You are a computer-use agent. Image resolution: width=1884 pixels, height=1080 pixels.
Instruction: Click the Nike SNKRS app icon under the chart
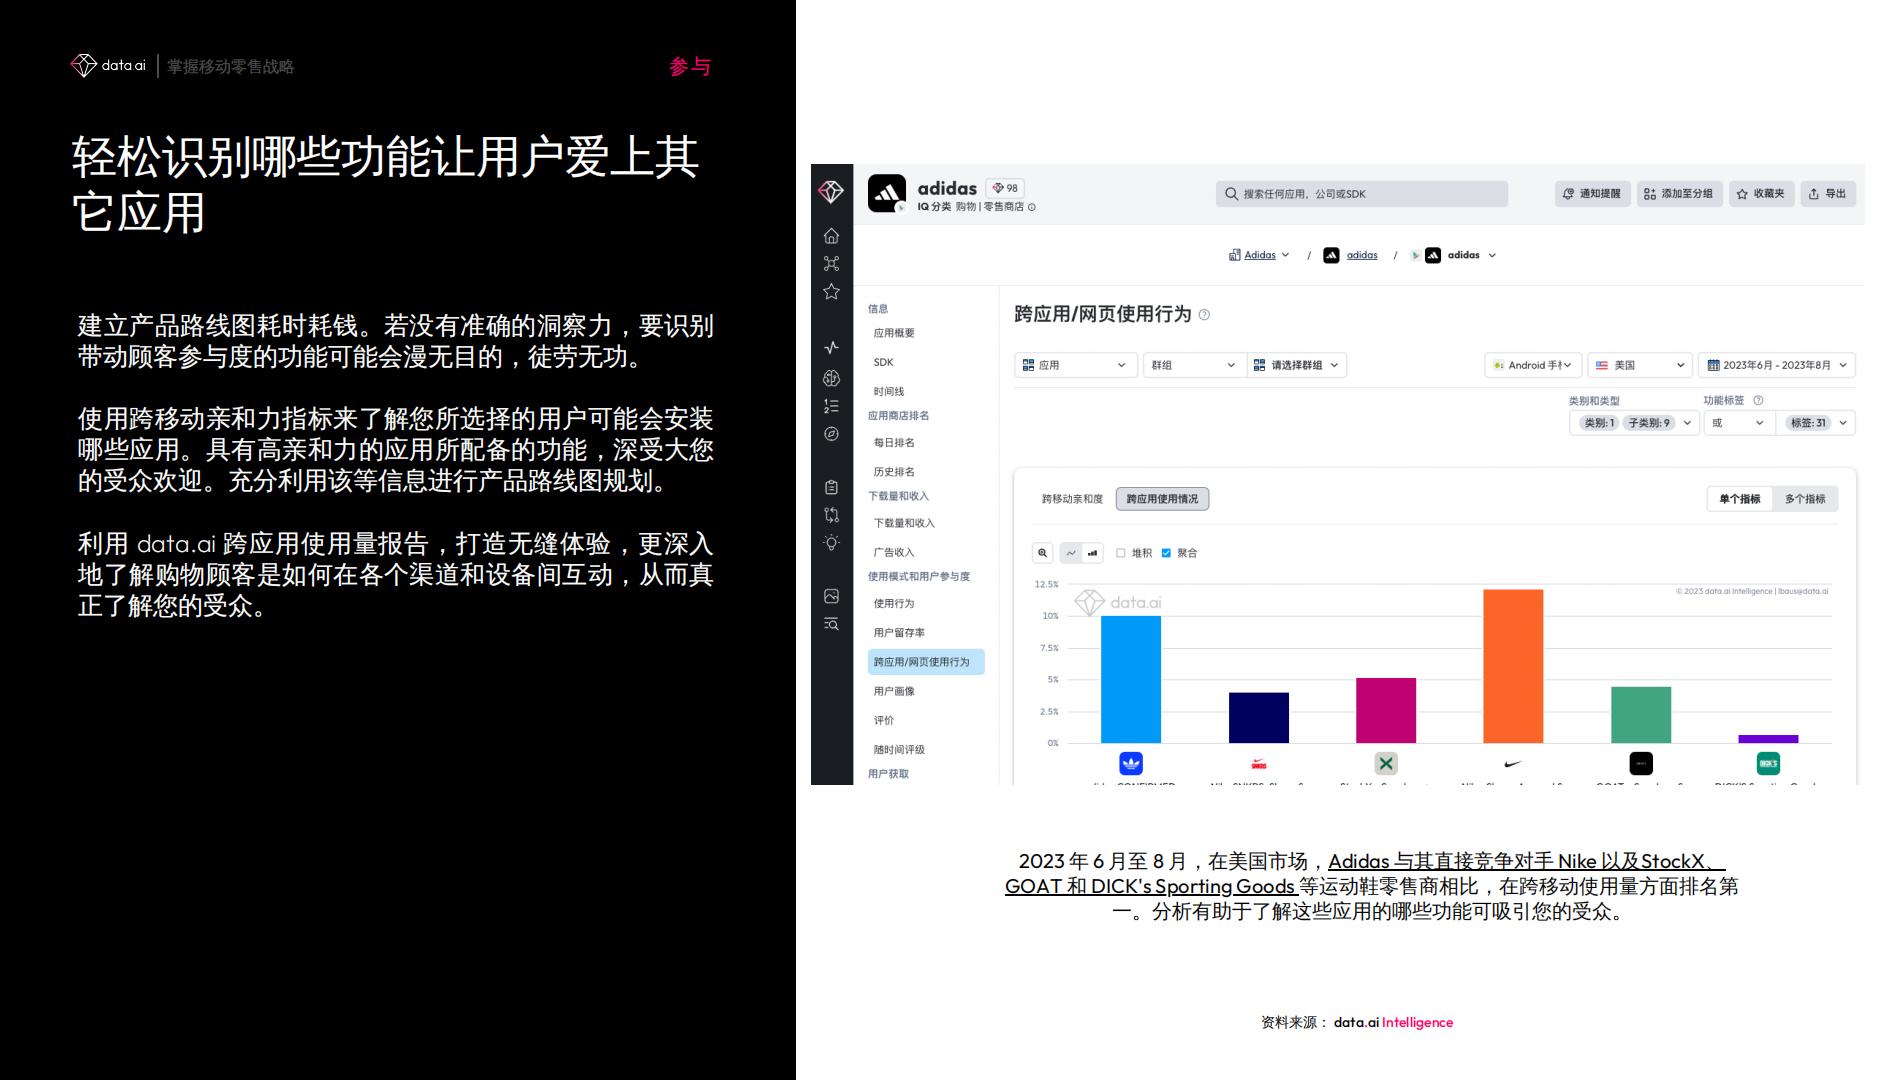point(1259,764)
